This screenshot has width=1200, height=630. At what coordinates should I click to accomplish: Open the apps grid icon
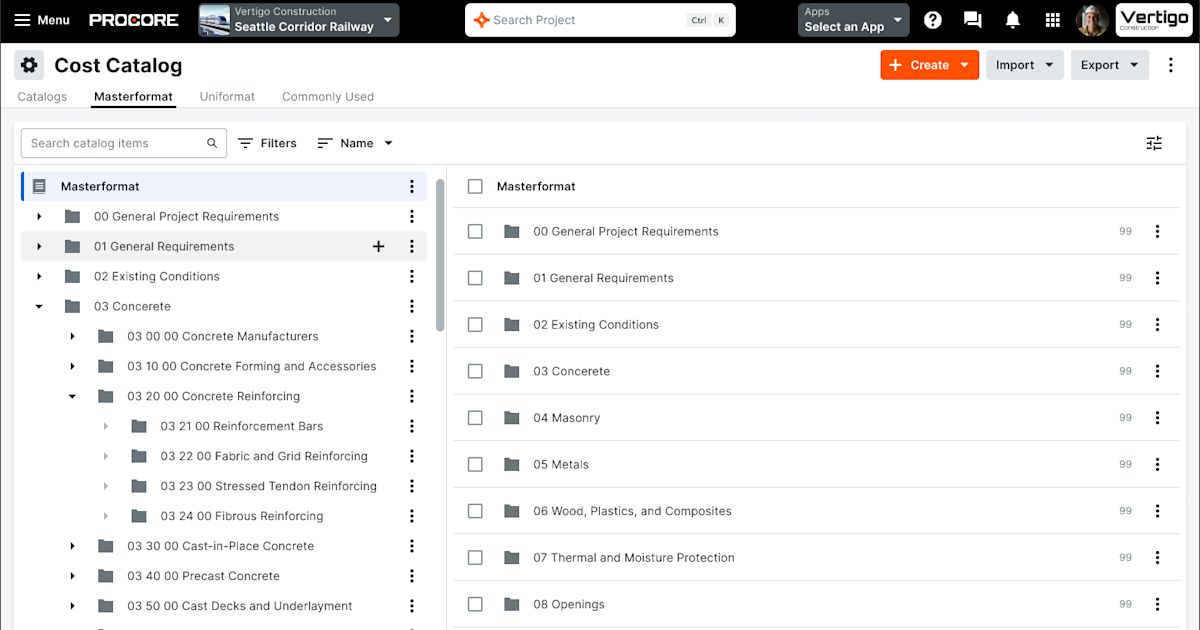coord(1052,19)
